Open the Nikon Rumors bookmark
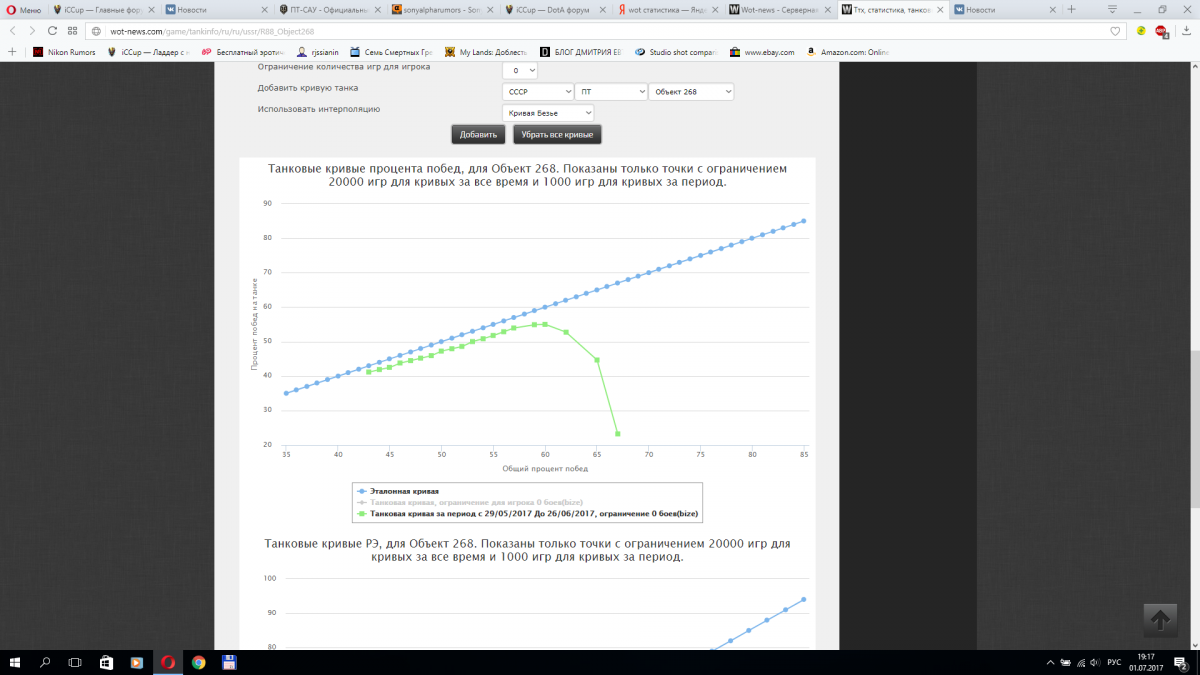 click(64, 52)
